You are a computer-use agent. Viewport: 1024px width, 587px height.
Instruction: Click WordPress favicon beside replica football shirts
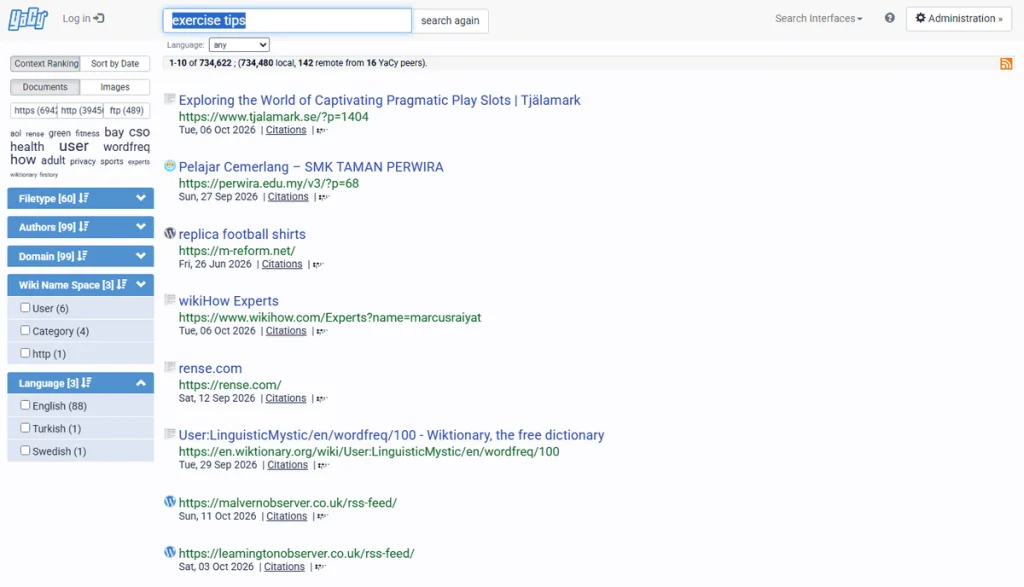pos(170,233)
